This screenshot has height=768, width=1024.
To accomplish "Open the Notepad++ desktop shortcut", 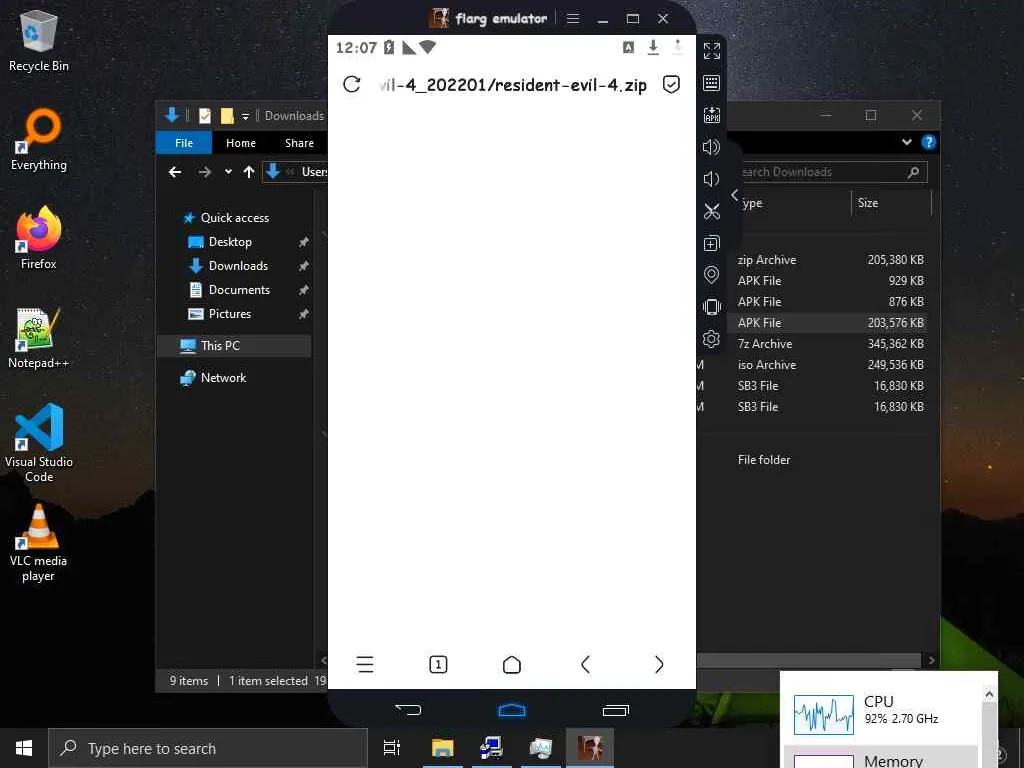I will tap(39, 338).
